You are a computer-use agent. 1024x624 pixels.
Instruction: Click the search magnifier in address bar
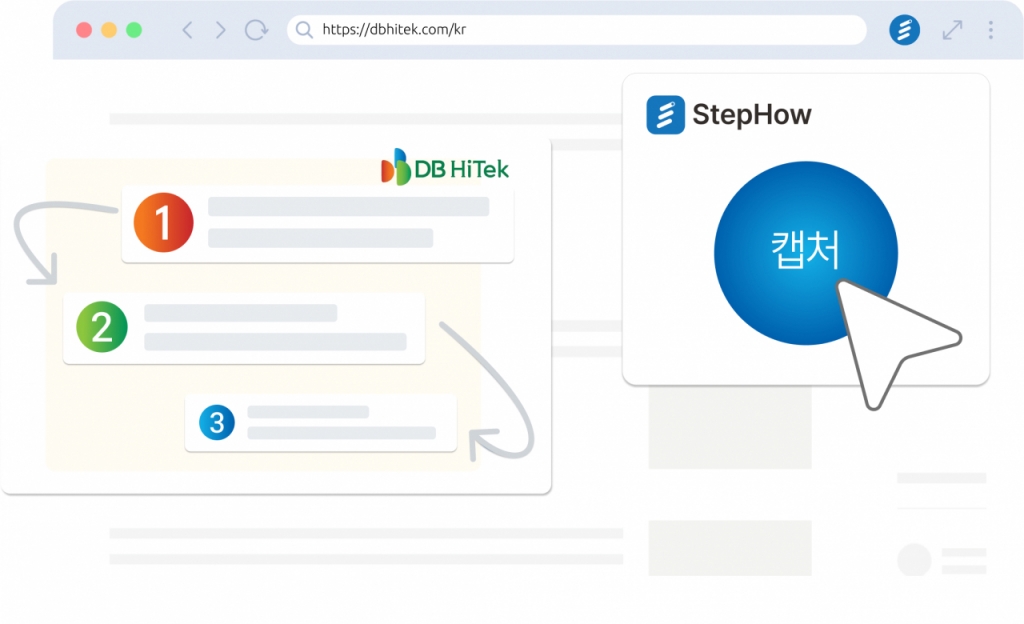point(304,29)
